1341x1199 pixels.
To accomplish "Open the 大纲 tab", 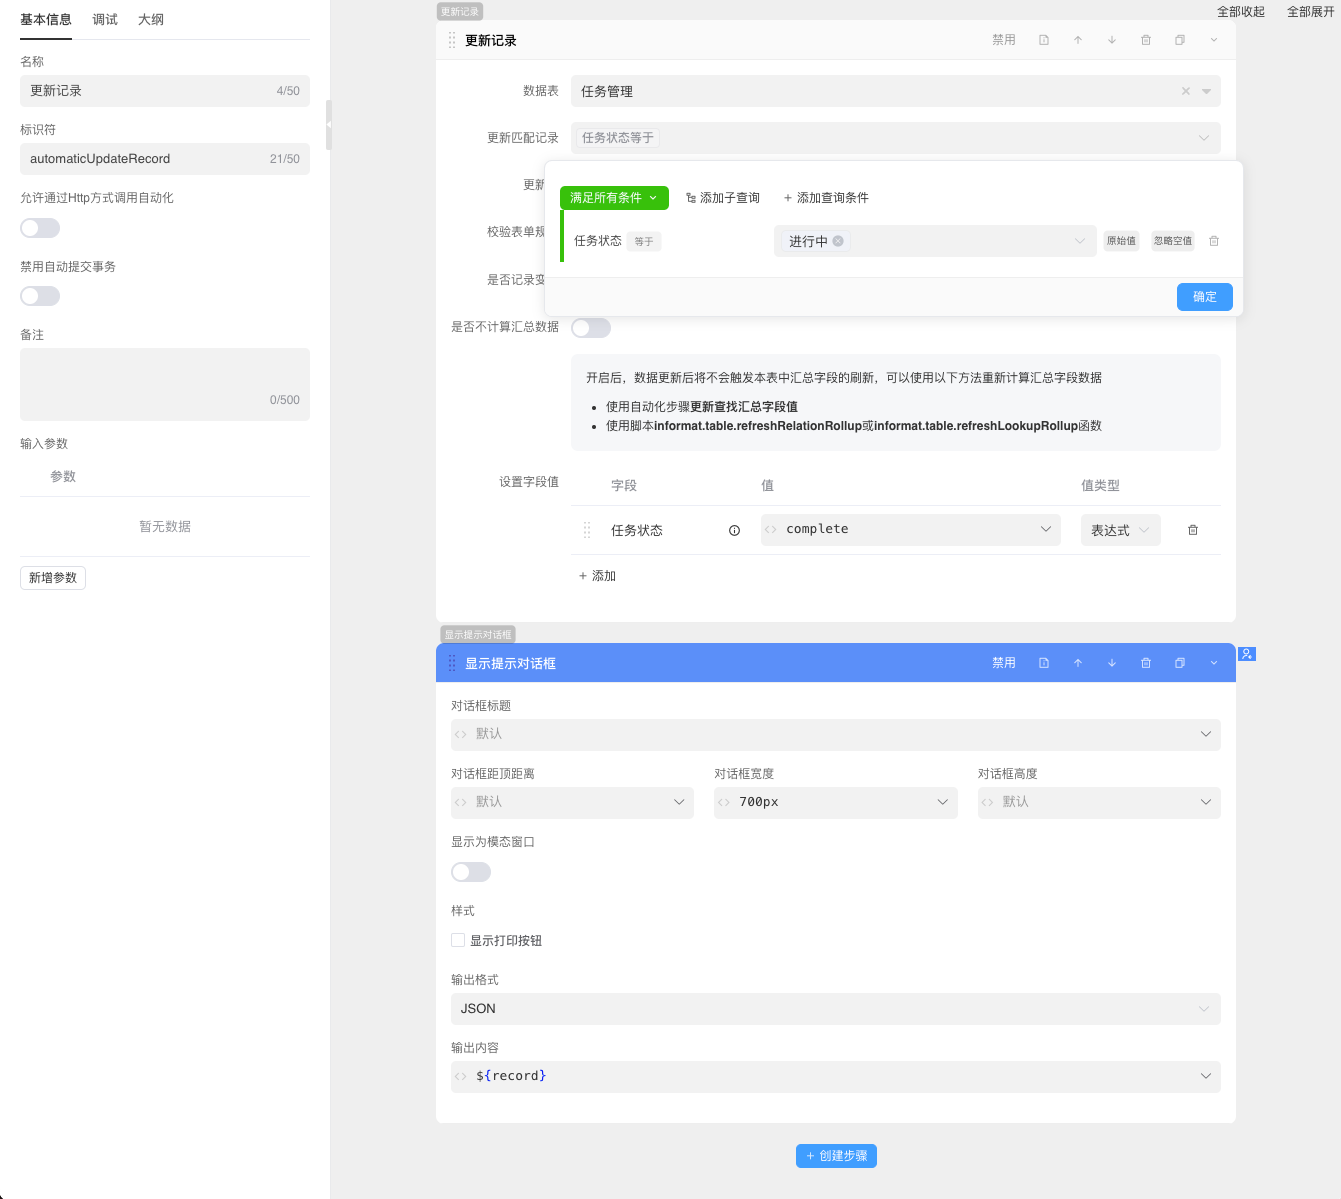I will [x=151, y=20].
